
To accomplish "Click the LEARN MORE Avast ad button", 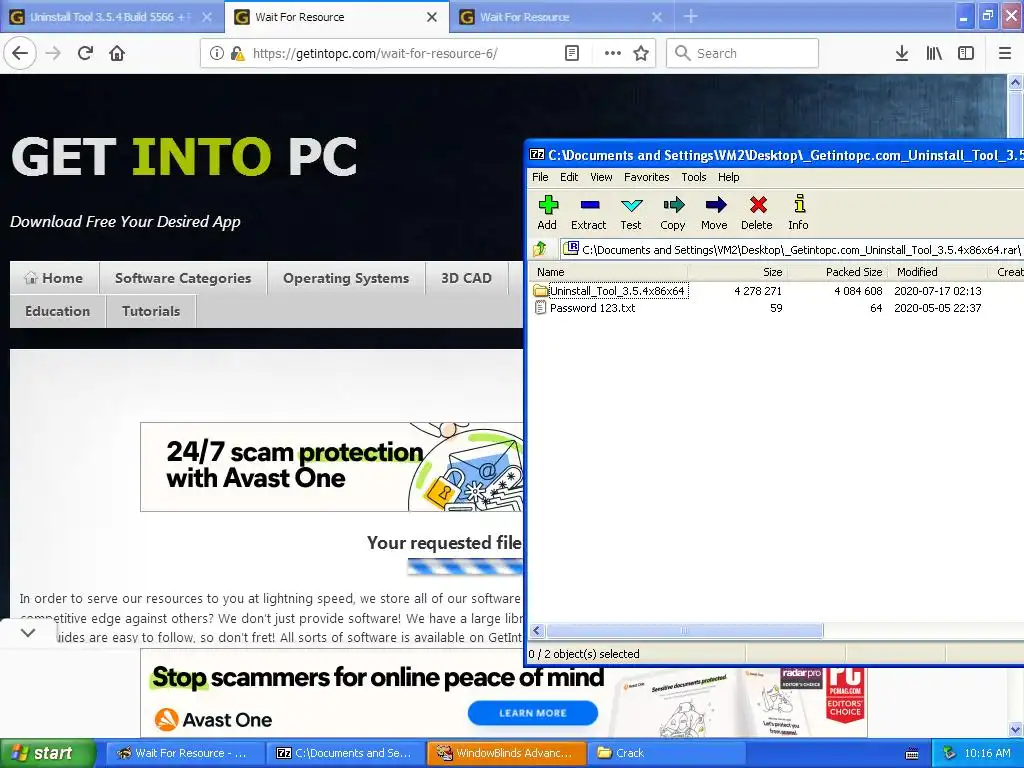I will [x=532, y=713].
